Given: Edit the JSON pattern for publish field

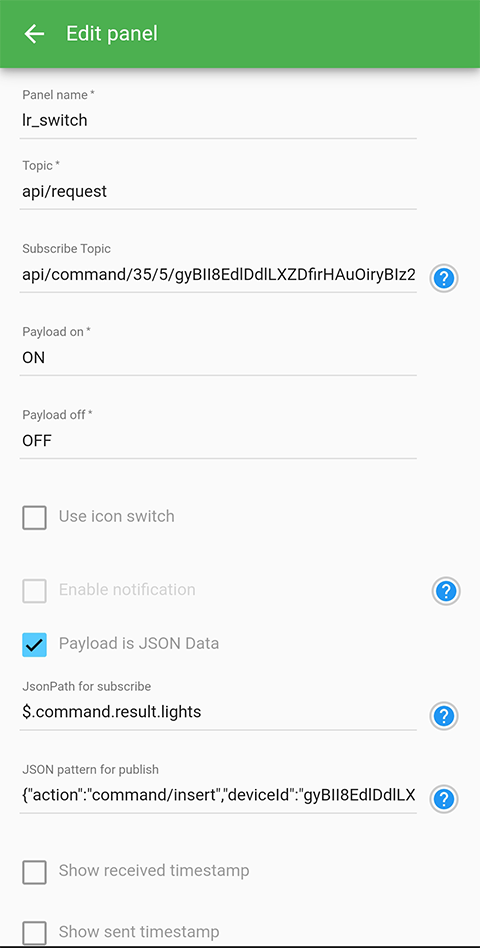Looking at the screenshot, I should point(218,796).
